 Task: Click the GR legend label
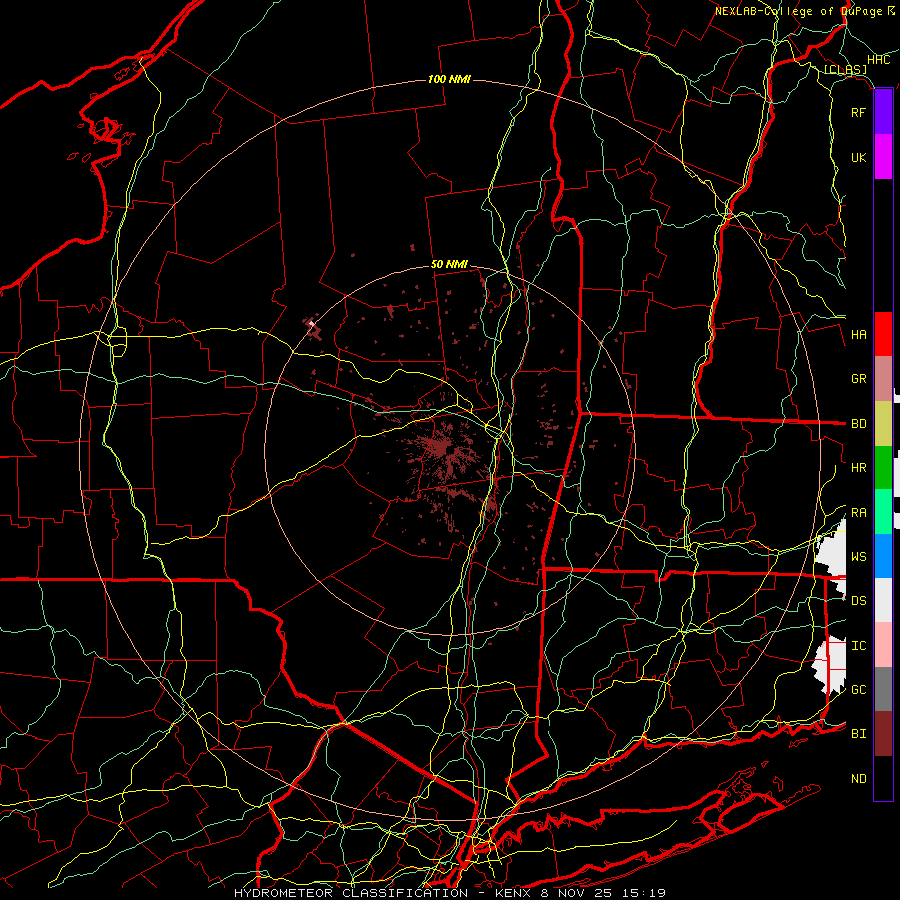click(858, 379)
